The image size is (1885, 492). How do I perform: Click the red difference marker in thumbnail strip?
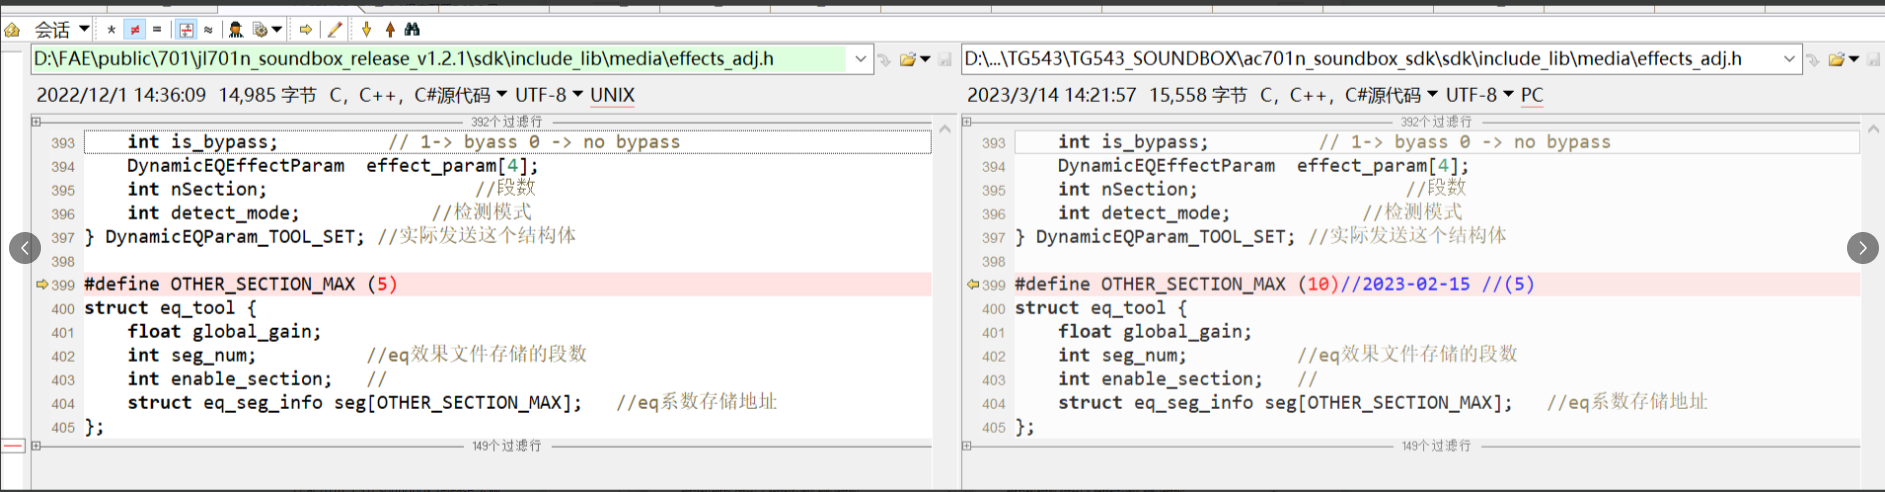[13, 446]
